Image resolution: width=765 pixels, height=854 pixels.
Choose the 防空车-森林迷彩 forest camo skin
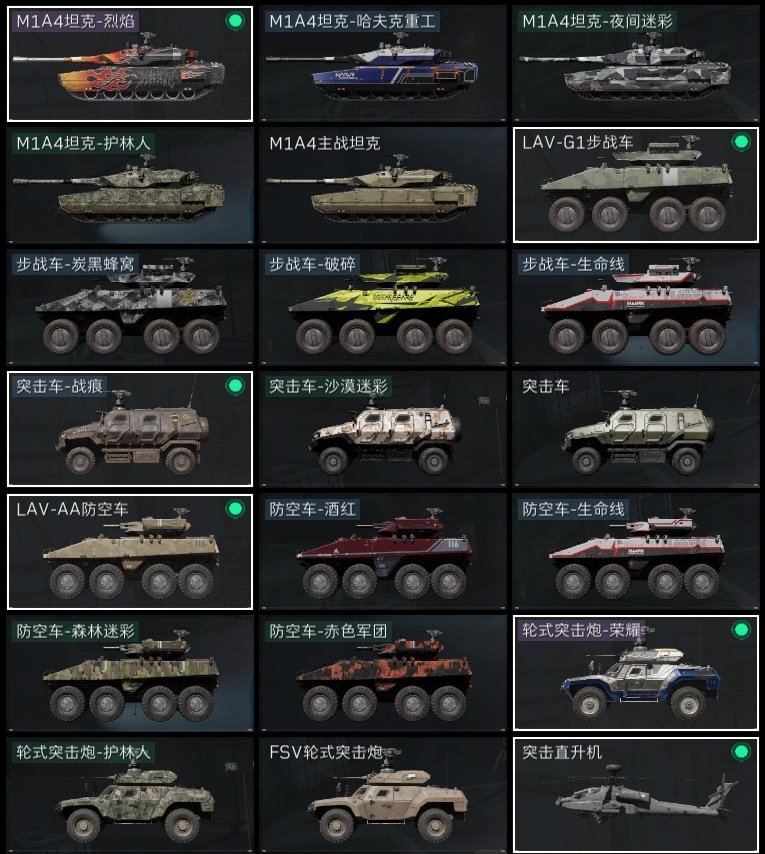point(130,673)
